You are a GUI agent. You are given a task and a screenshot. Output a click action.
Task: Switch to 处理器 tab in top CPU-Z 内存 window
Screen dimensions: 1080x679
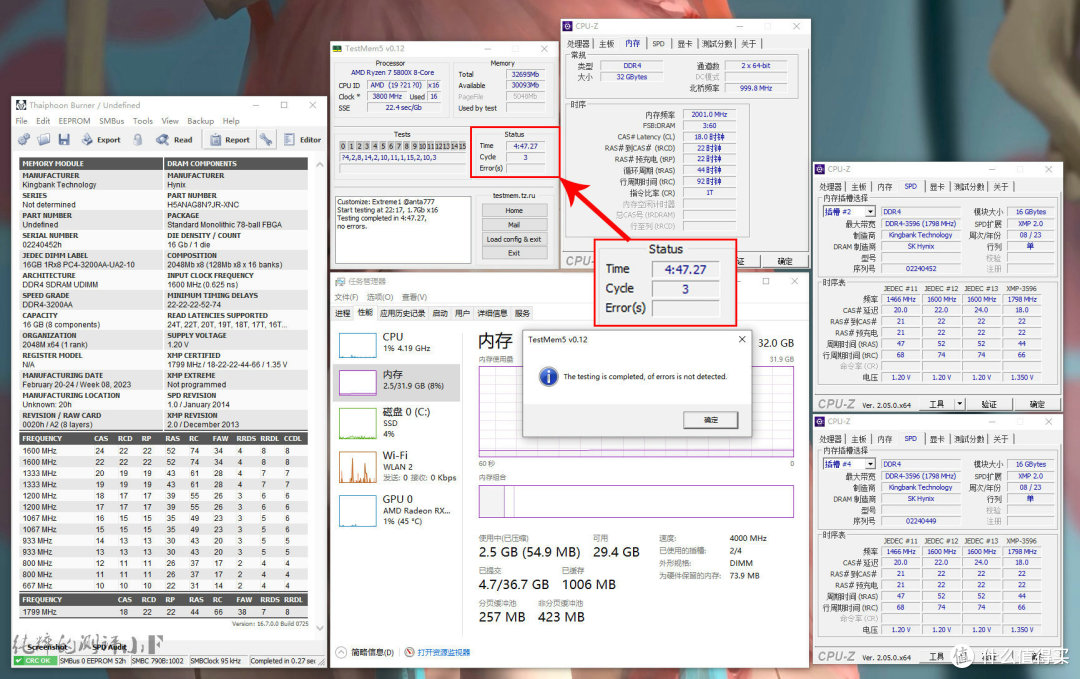coord(578,43)
